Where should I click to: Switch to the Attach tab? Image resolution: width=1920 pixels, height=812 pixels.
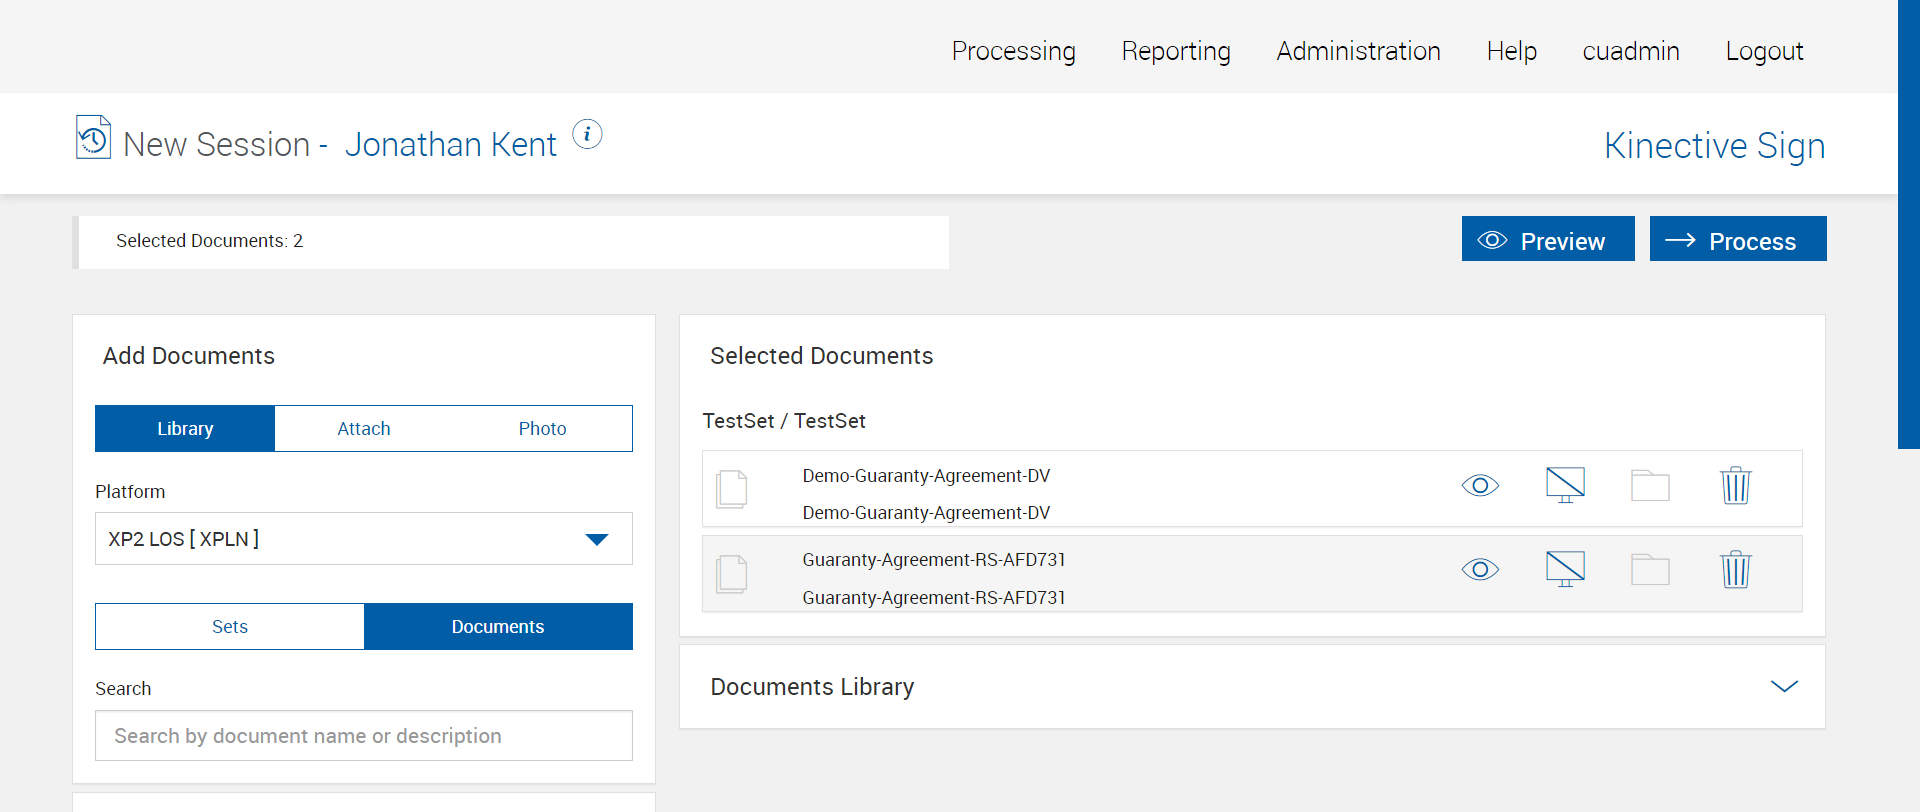coord(363,429)
